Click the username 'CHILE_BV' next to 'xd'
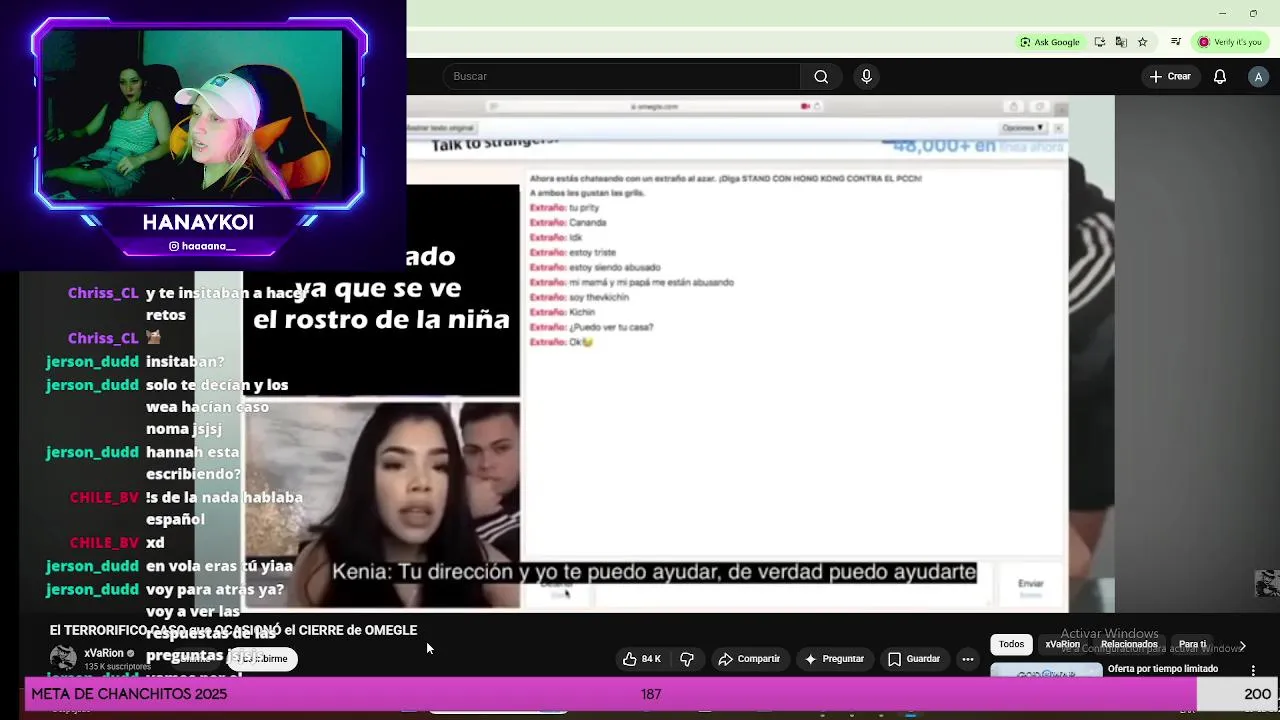Screen dimensions: 1280x720 point(104,542)
